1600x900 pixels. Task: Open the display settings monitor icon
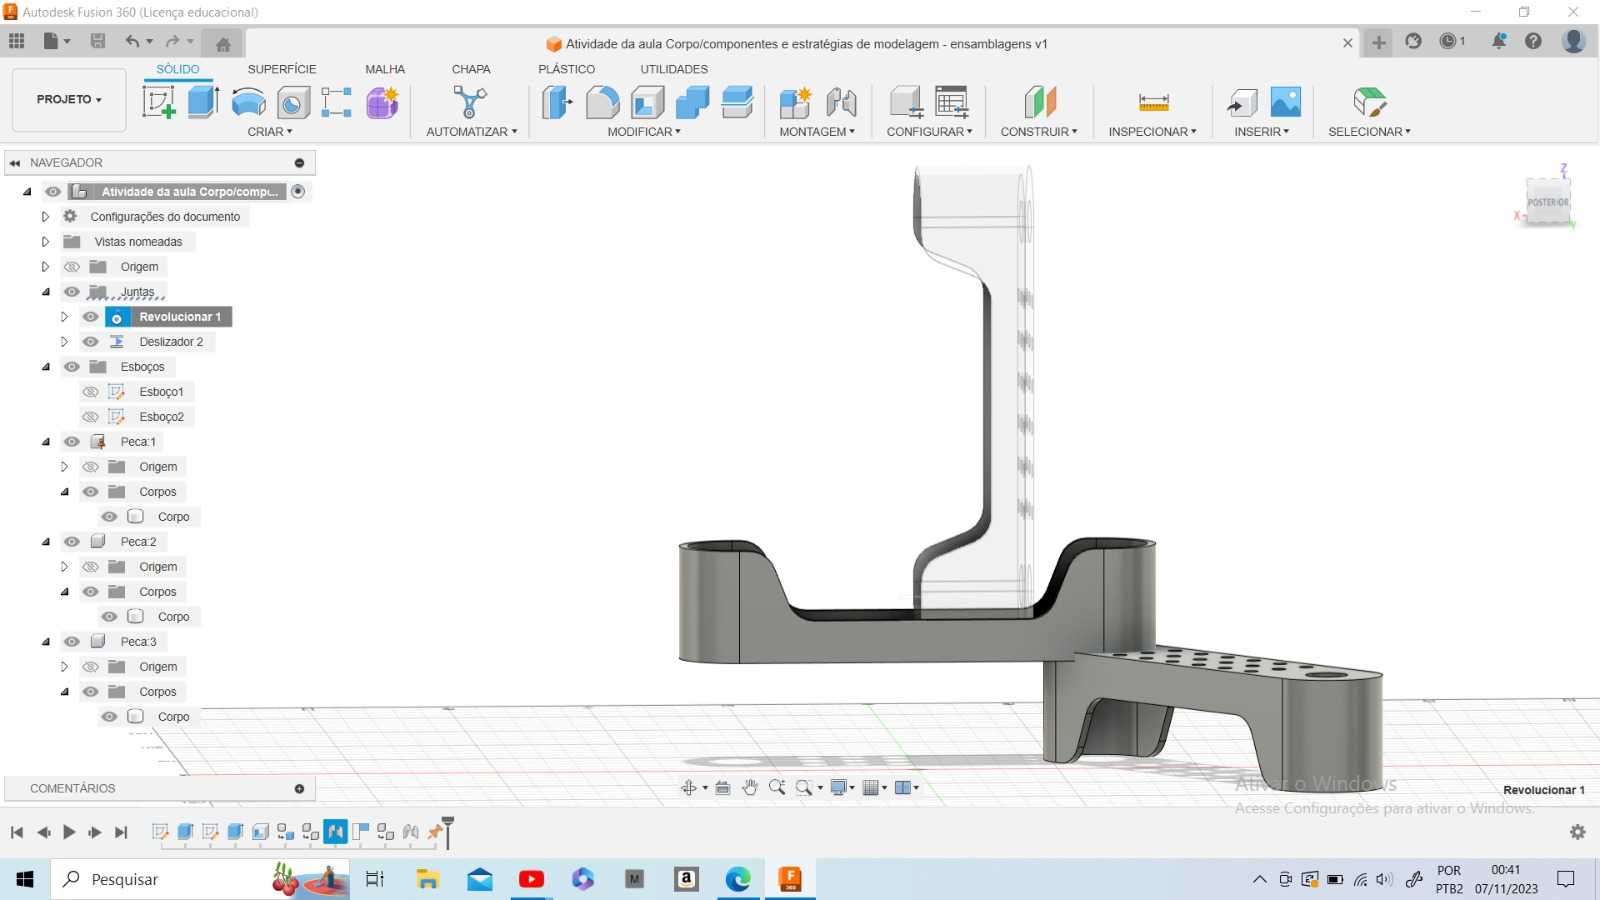pyautogui.click(x=840, y=788)
